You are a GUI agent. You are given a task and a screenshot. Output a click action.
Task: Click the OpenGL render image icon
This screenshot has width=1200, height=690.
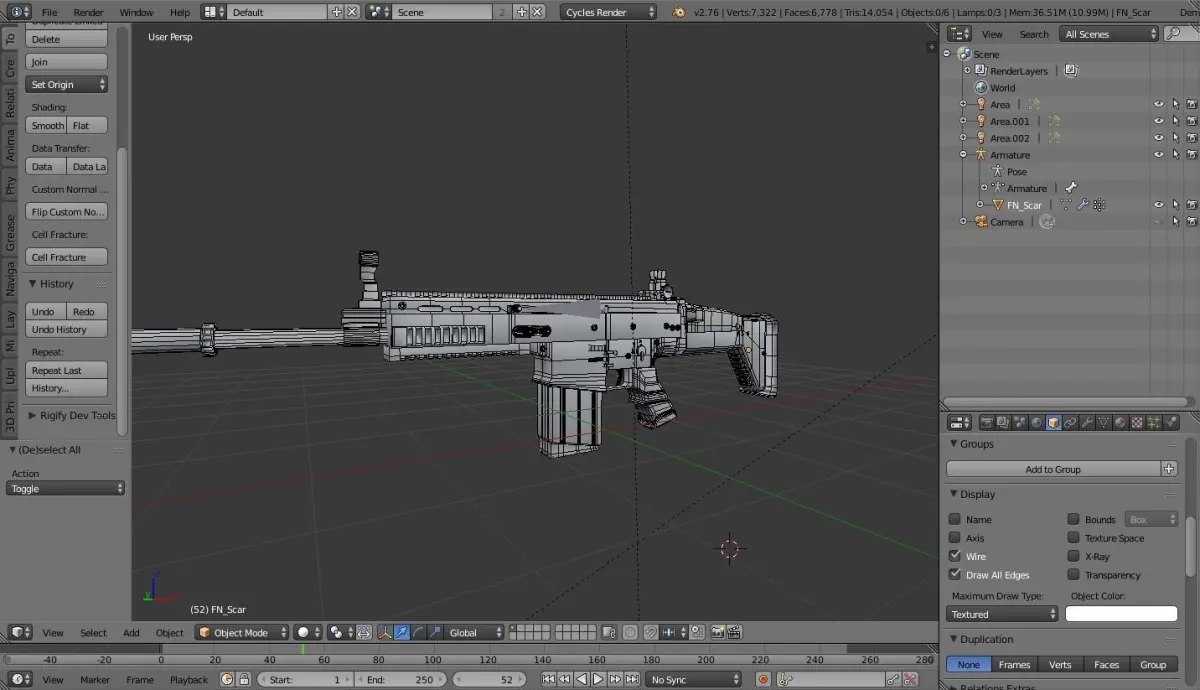[x=717, y=632]
